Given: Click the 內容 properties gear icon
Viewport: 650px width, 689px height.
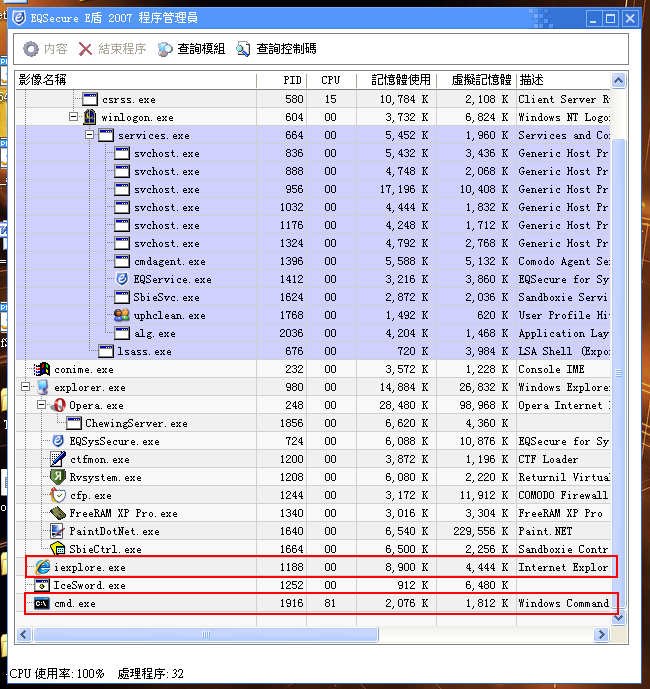Looking at the screenshot, I should click(31, 49).
